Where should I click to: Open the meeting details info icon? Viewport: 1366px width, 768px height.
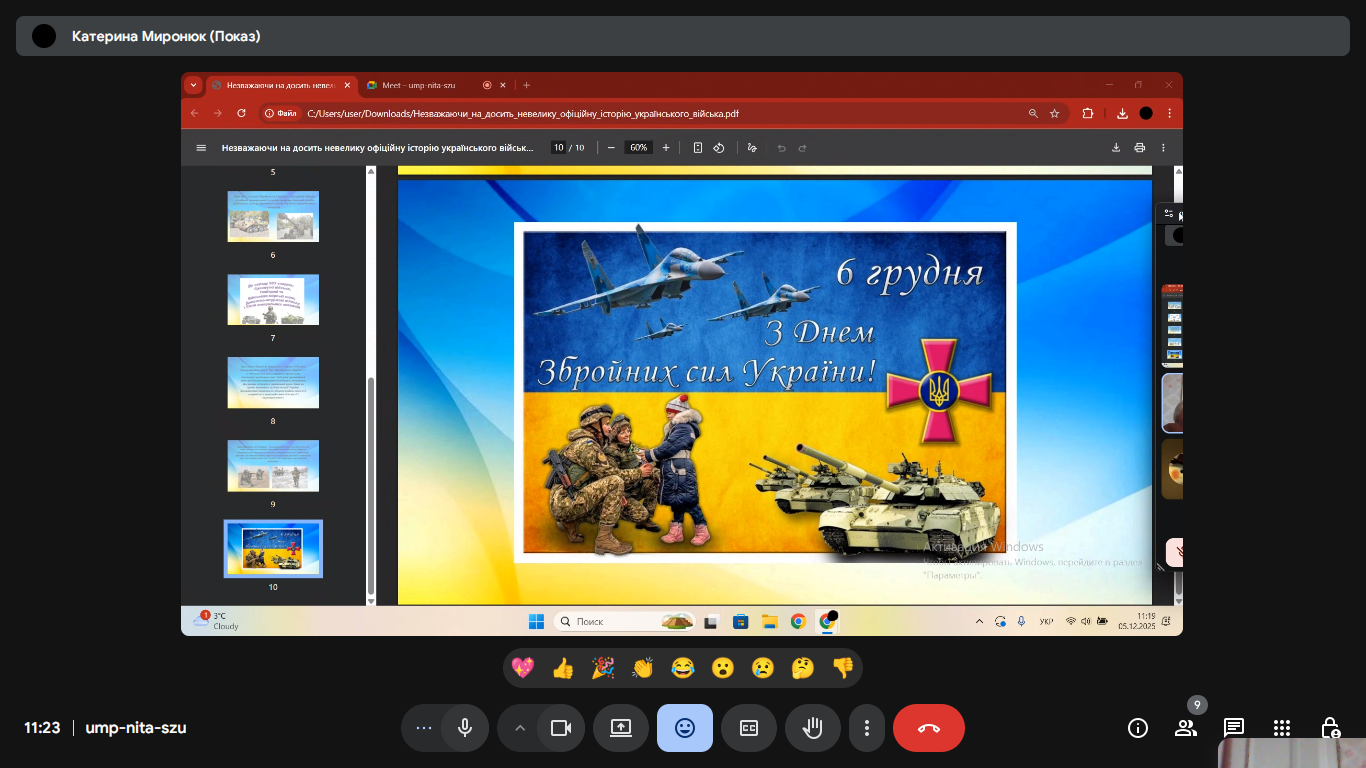[x=1138, y=728]
